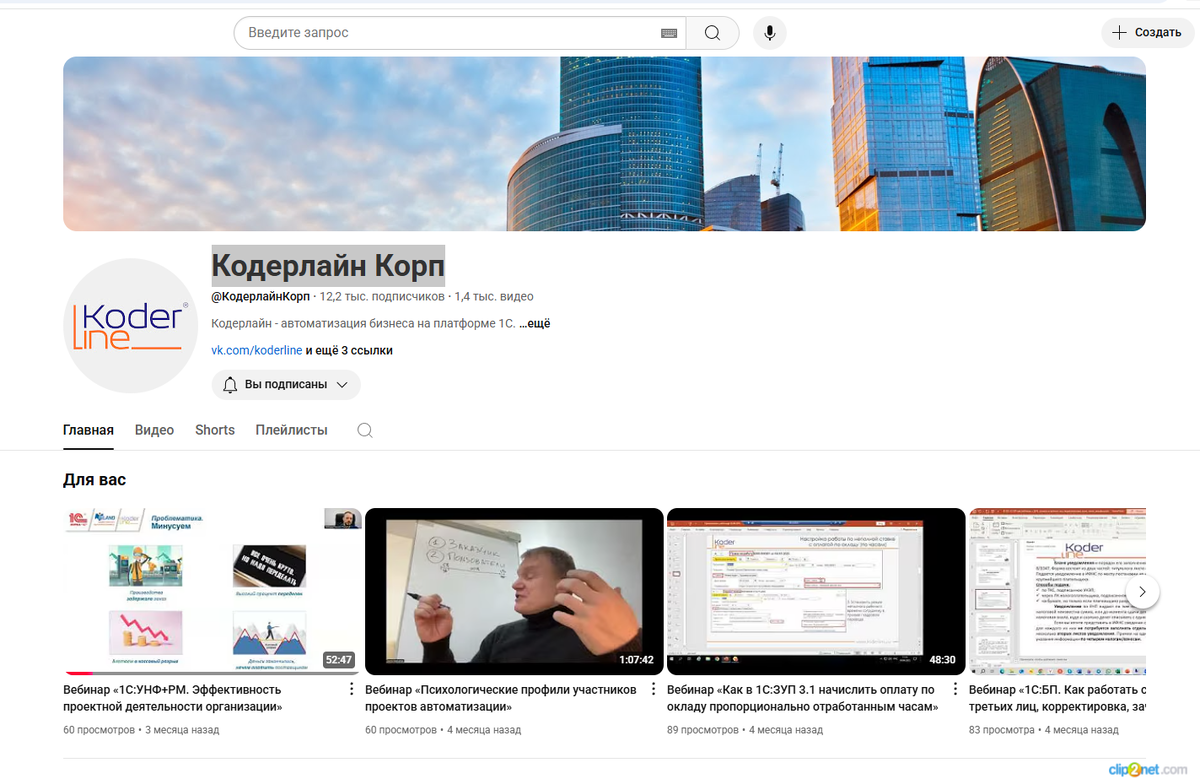The image size is (1200, 779).
Task: Expand the Вы подписаны subscription dropdown
Action: coord(286,385)
